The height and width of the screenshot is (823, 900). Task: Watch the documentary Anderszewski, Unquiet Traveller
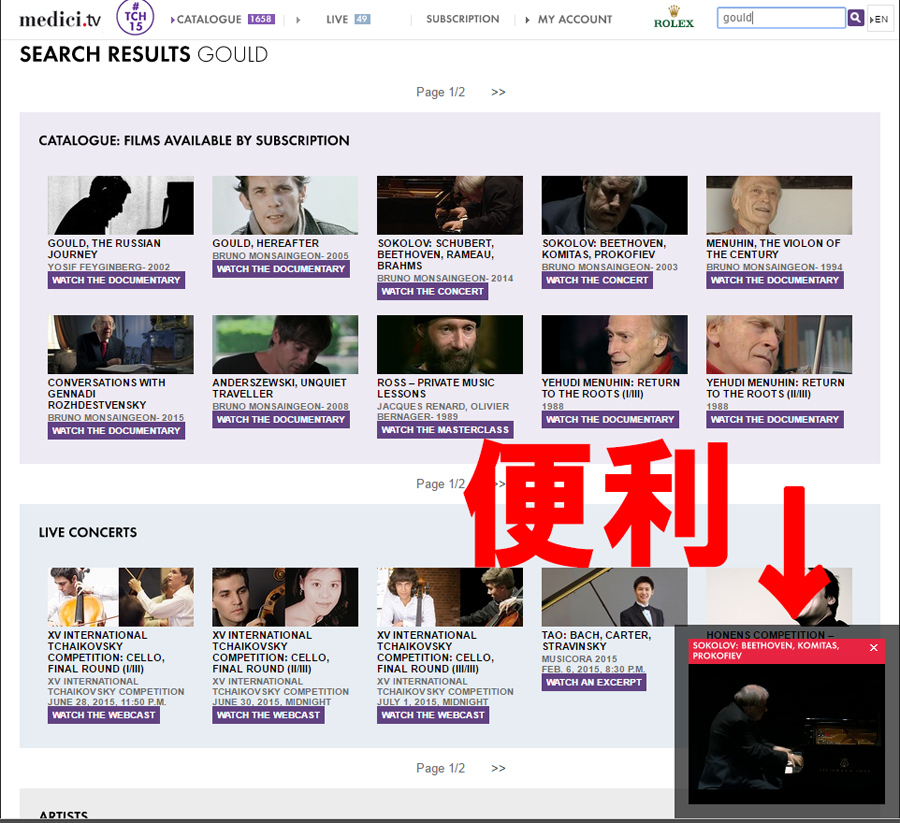(x=281, y=420)
